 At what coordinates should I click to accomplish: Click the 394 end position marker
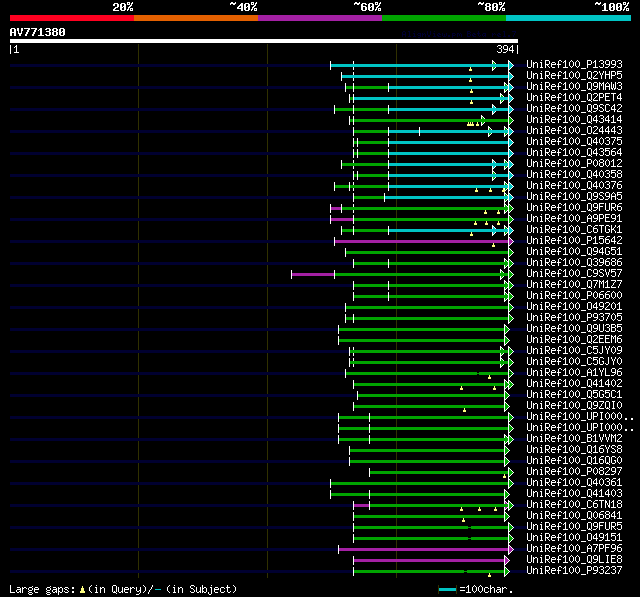tap(507, 49)
